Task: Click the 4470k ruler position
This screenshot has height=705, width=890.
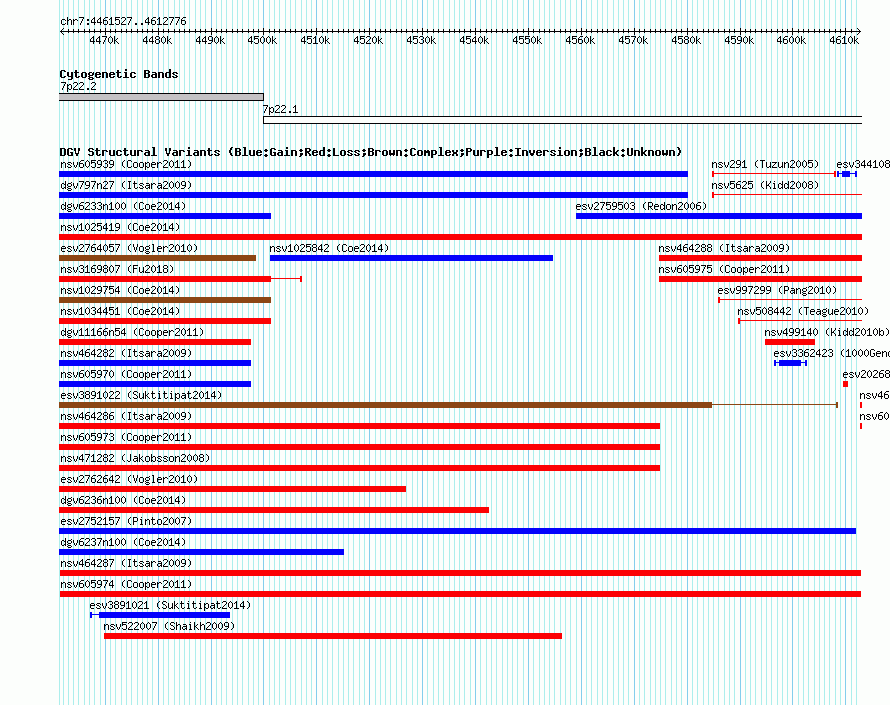Action: coord(104,40)
